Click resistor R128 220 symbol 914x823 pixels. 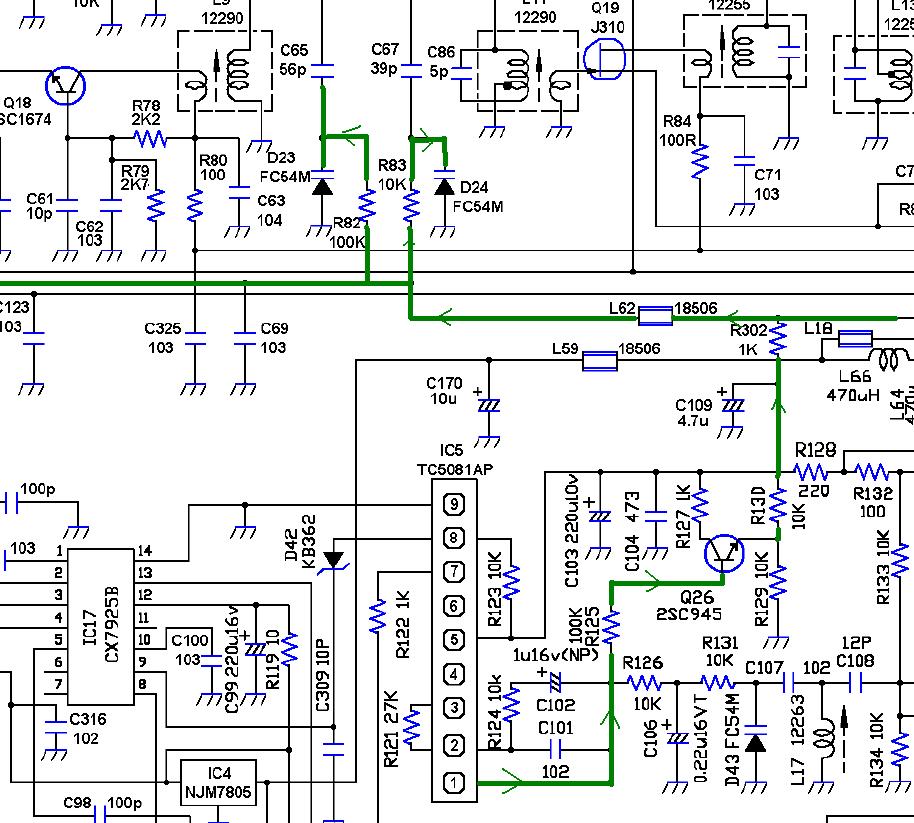click(x=811, y=472)
